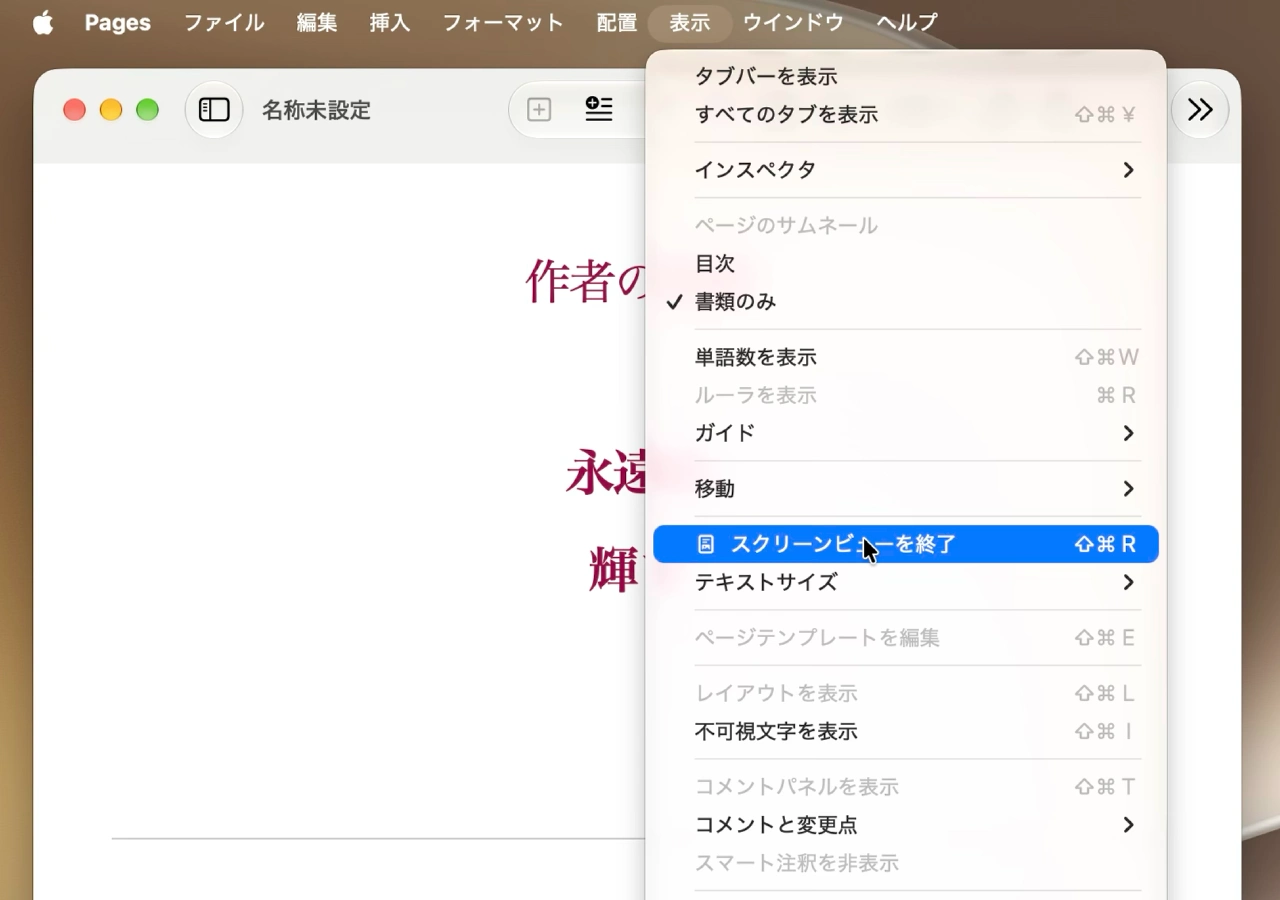The height and width of the screenshot is (900, 1280).
Task: Zoom the Pages window with green button
Action: 148,110
